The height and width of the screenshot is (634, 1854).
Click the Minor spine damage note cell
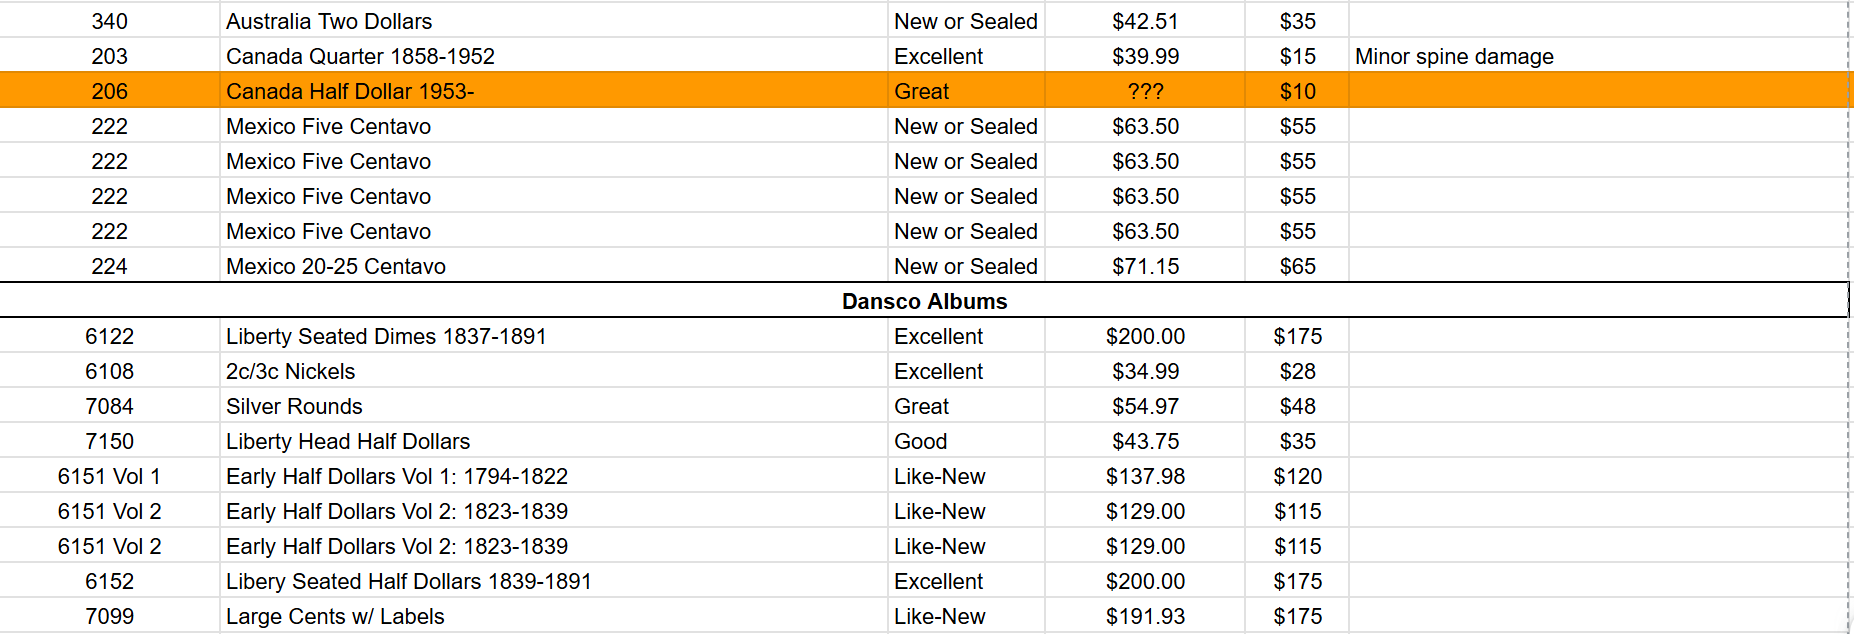tap(1598, 56)
